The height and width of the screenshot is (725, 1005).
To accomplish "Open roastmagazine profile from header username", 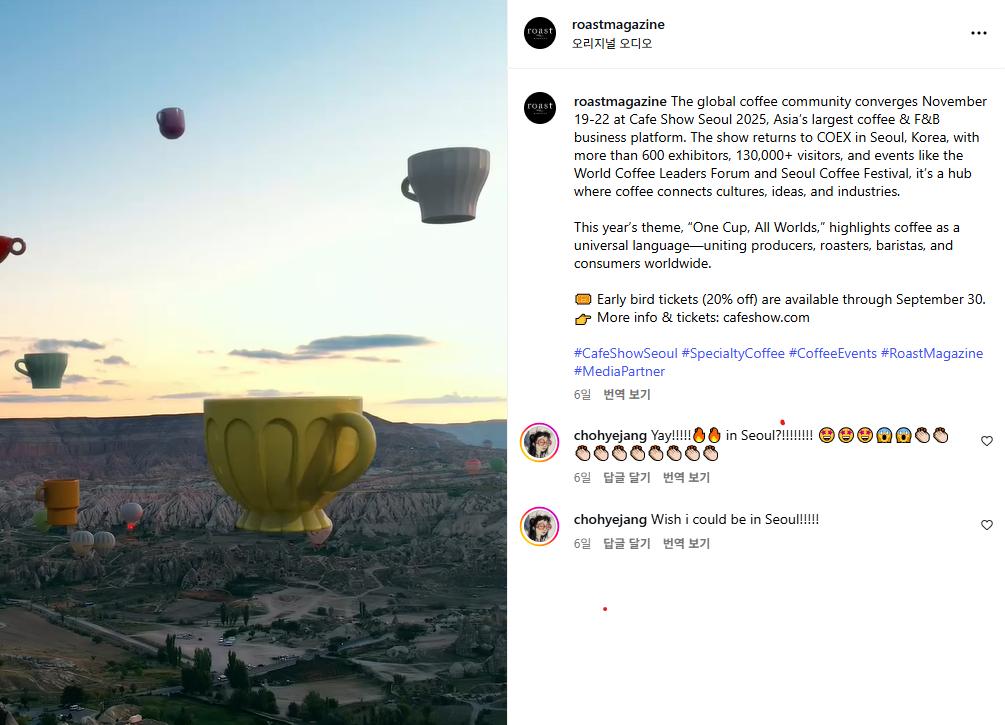I will tap(618, 24).
